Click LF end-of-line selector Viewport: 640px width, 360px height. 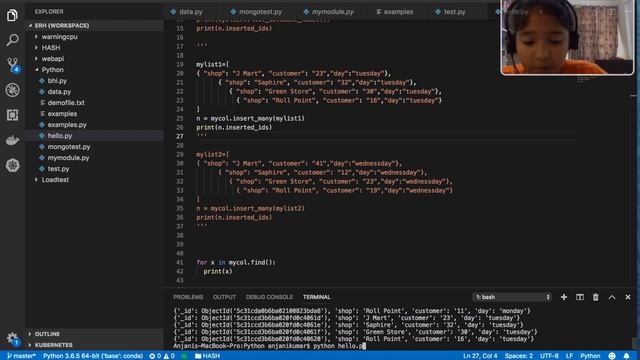coord(569,356)
